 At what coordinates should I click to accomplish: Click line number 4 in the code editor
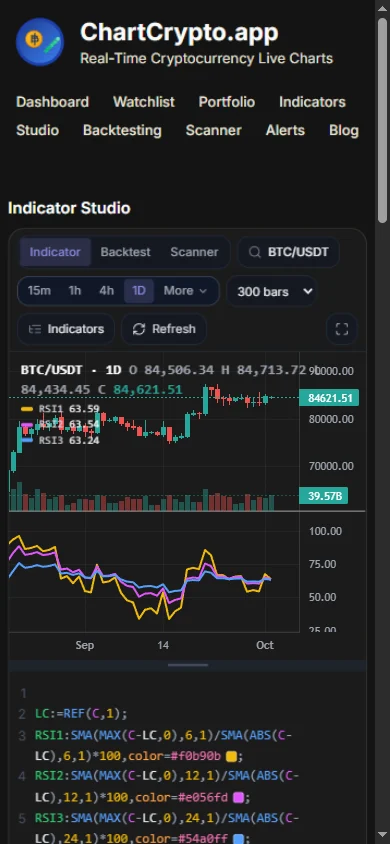(22, 776)
